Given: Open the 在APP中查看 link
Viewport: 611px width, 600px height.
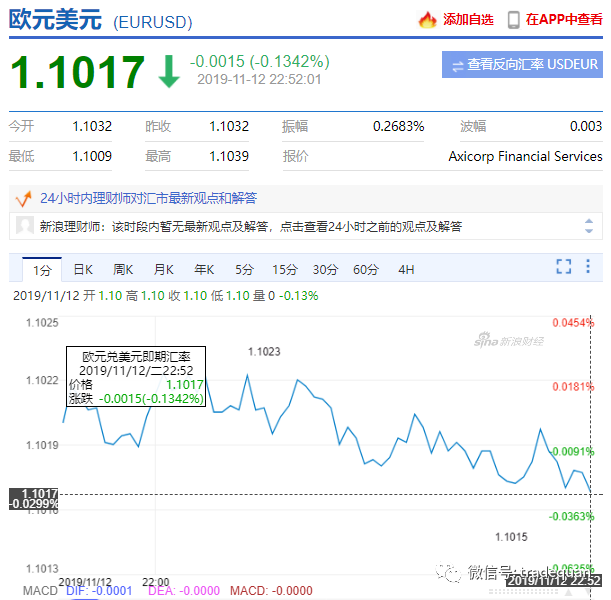Looking at the screenshot, I should (564, 19).
